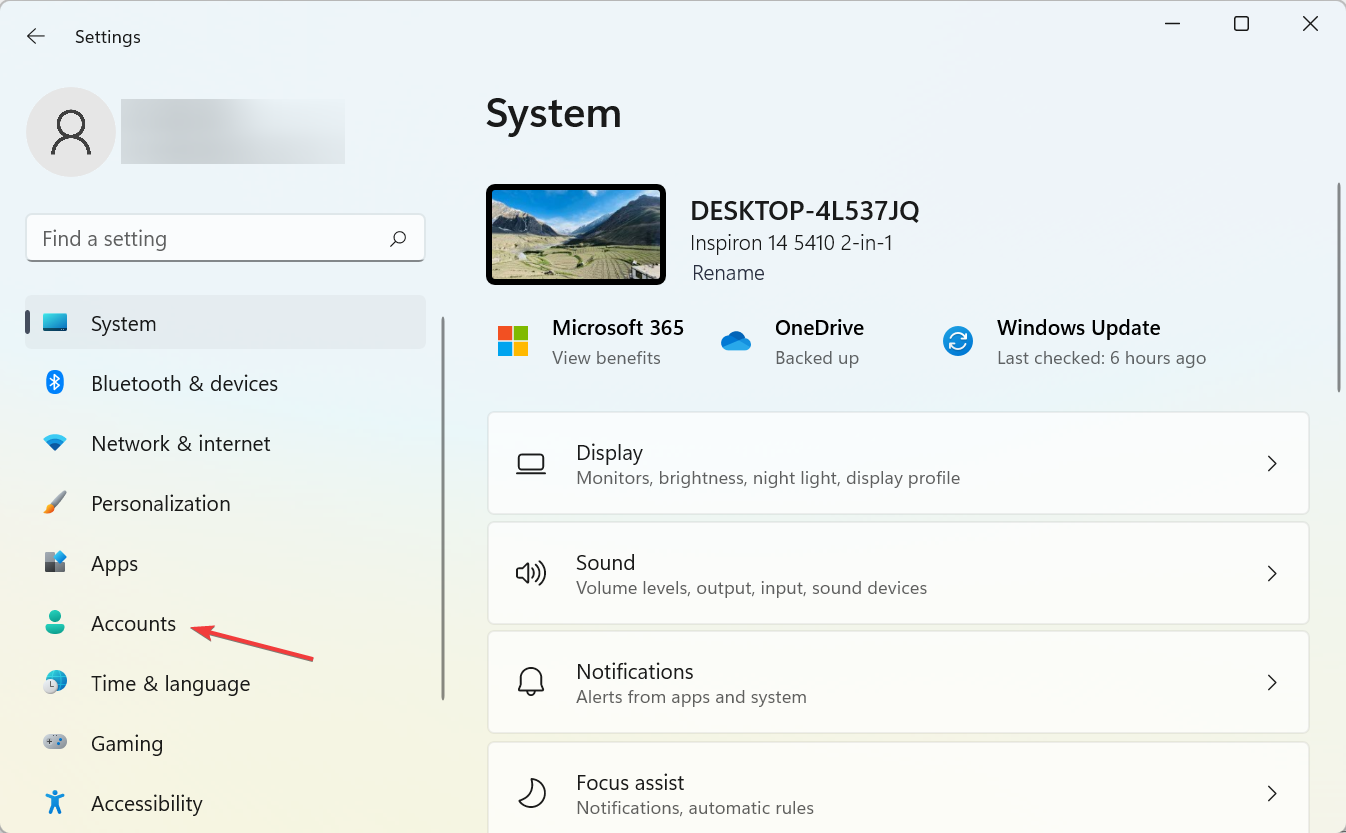
Task: Select the Bluetooth & devices icon
Action: pos(54,383)
